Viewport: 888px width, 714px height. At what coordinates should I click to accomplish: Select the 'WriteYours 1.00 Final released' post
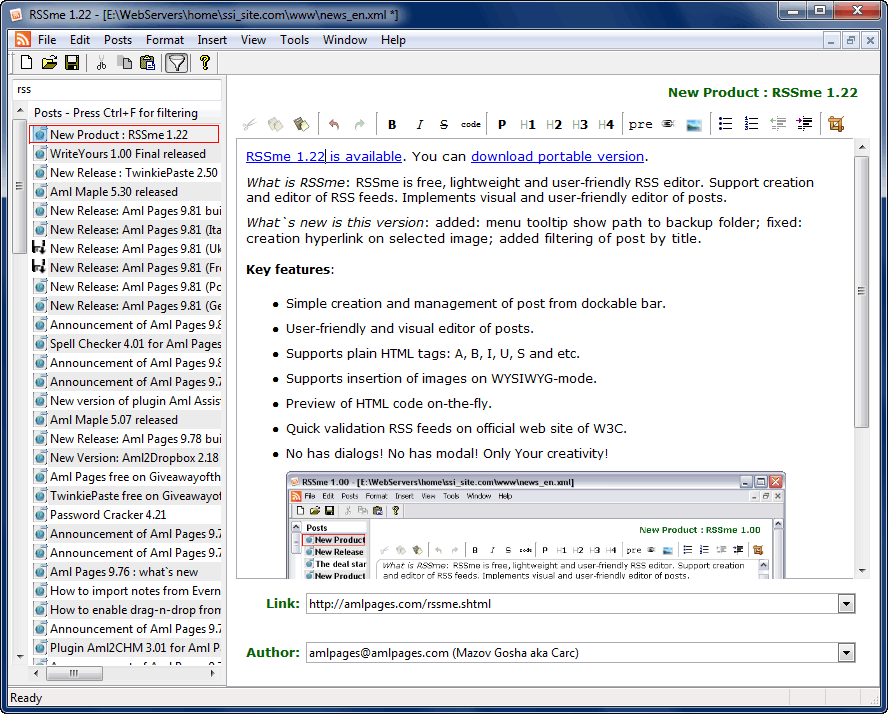(126, 153)
